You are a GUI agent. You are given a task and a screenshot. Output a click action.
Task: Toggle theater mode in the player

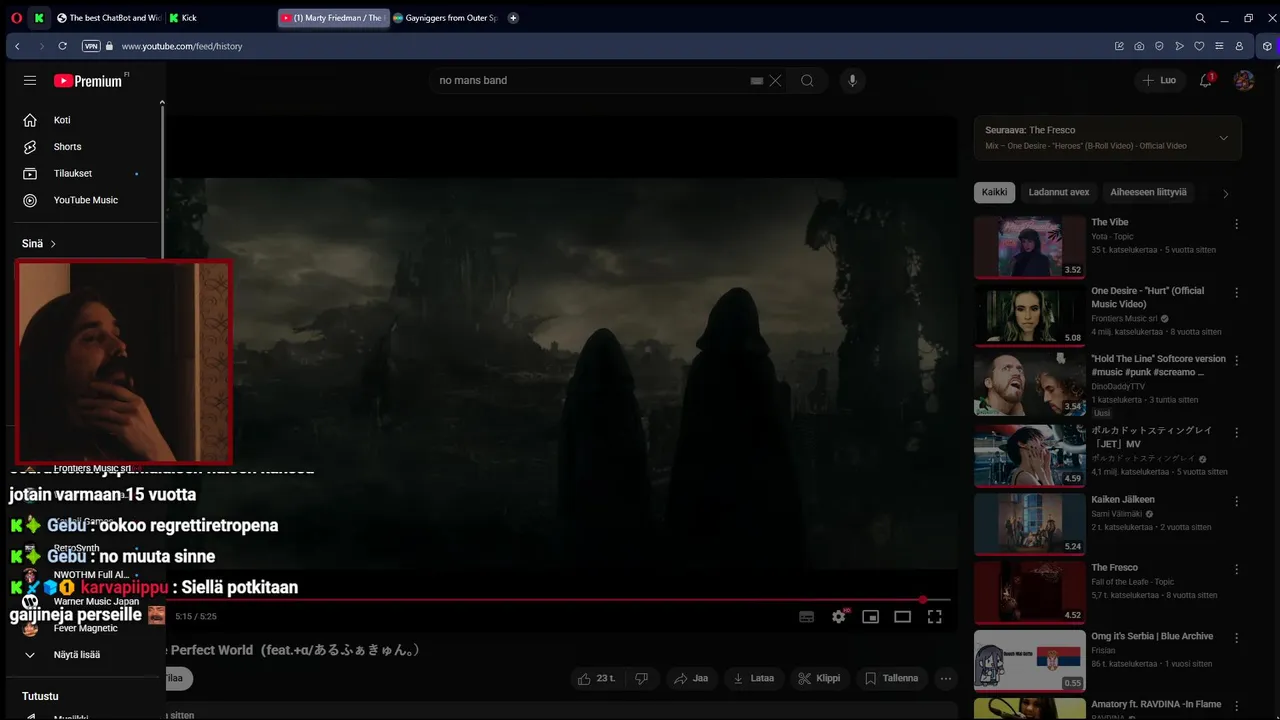(x=902, y=617)
